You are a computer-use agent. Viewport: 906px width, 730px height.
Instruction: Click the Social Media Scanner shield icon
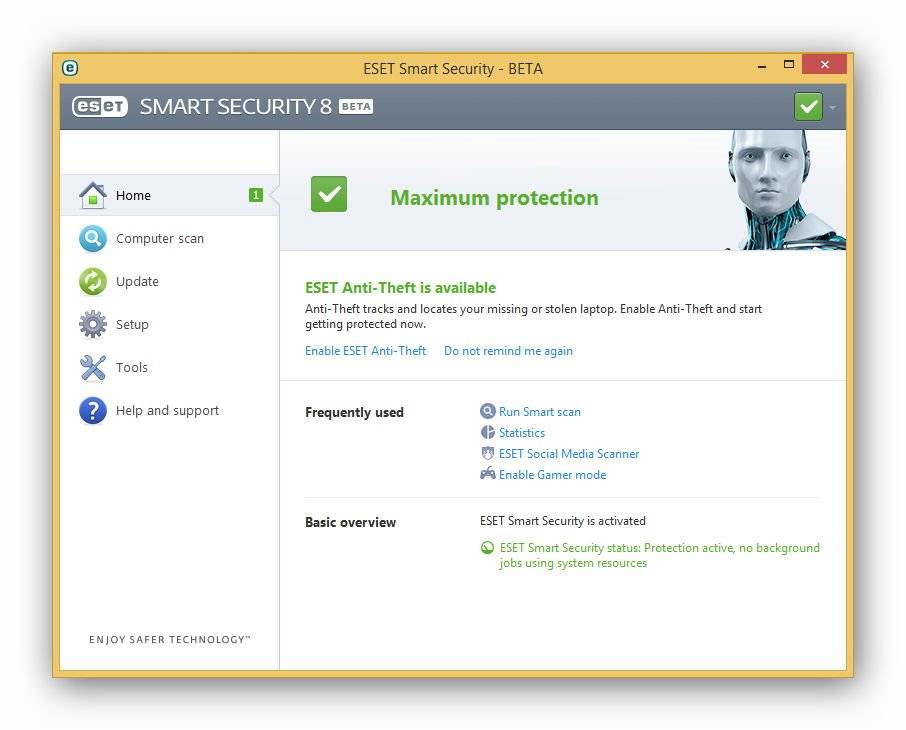pos(488,453)
